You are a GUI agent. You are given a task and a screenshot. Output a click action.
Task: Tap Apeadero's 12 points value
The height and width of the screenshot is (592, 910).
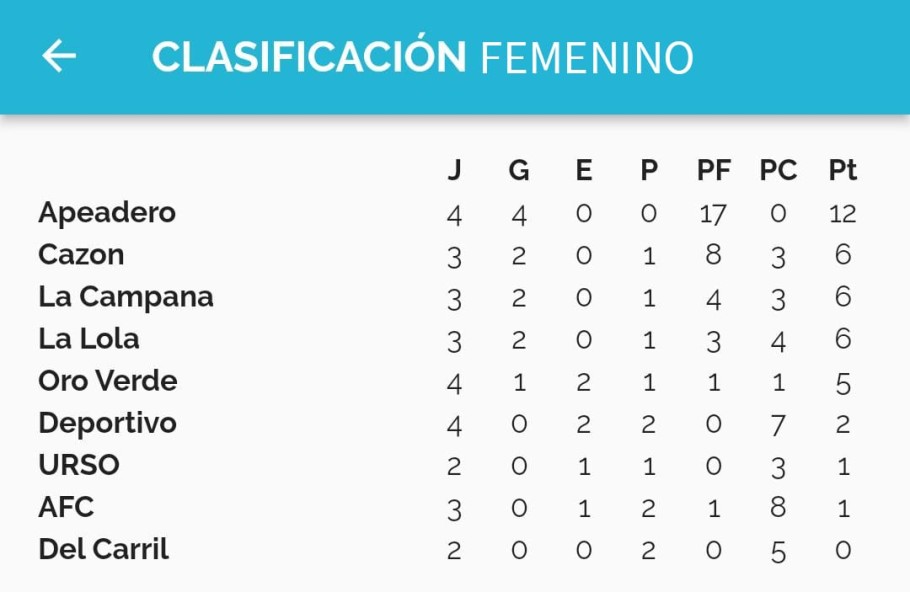pos(843,214)
